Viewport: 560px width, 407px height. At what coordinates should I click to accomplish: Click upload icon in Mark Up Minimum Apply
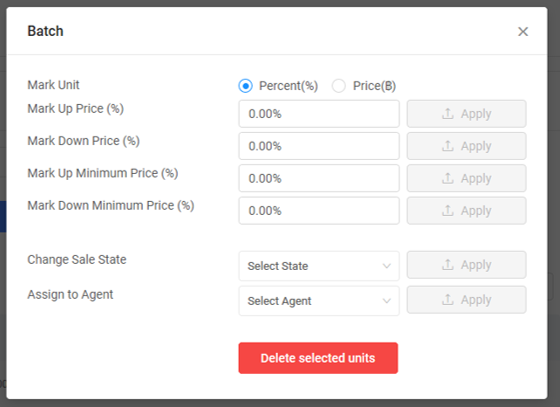click(x=448, y=178)
